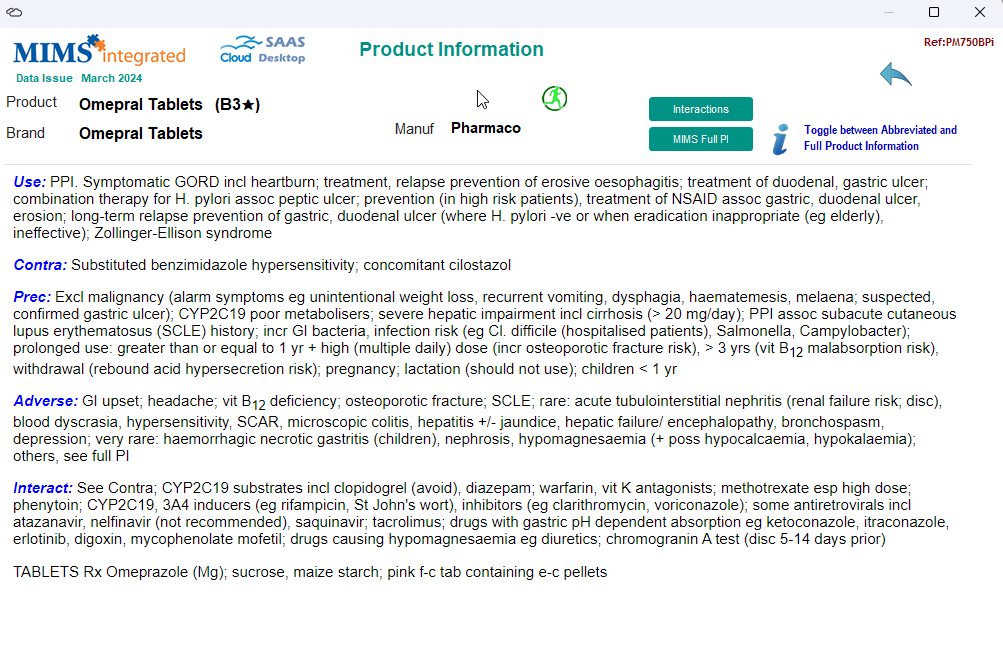The height and width of the screenshot is (652, 1003).
Task: Click product name 'Omepral Tablets (B3★)'
Action: 170,104
